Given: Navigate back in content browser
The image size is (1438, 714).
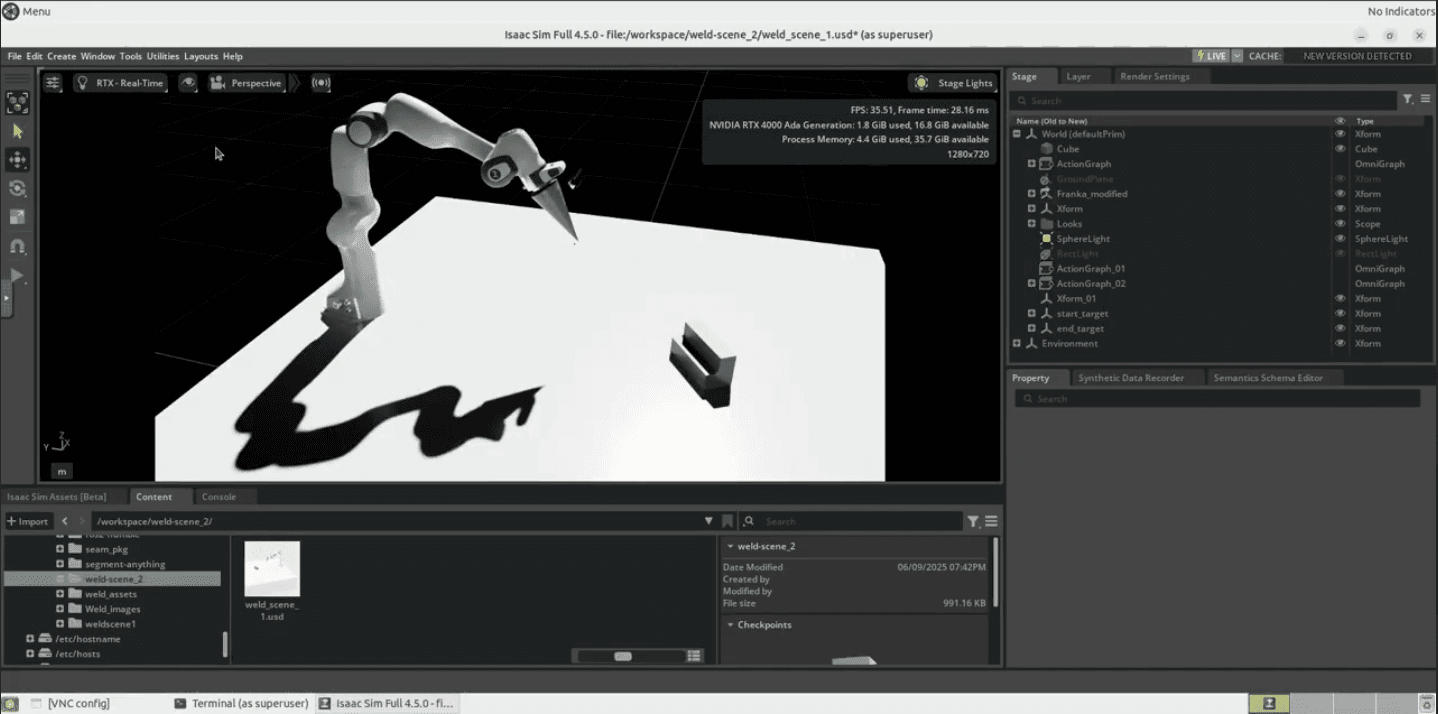Looking at the screenshot, I should coord(65,521).
